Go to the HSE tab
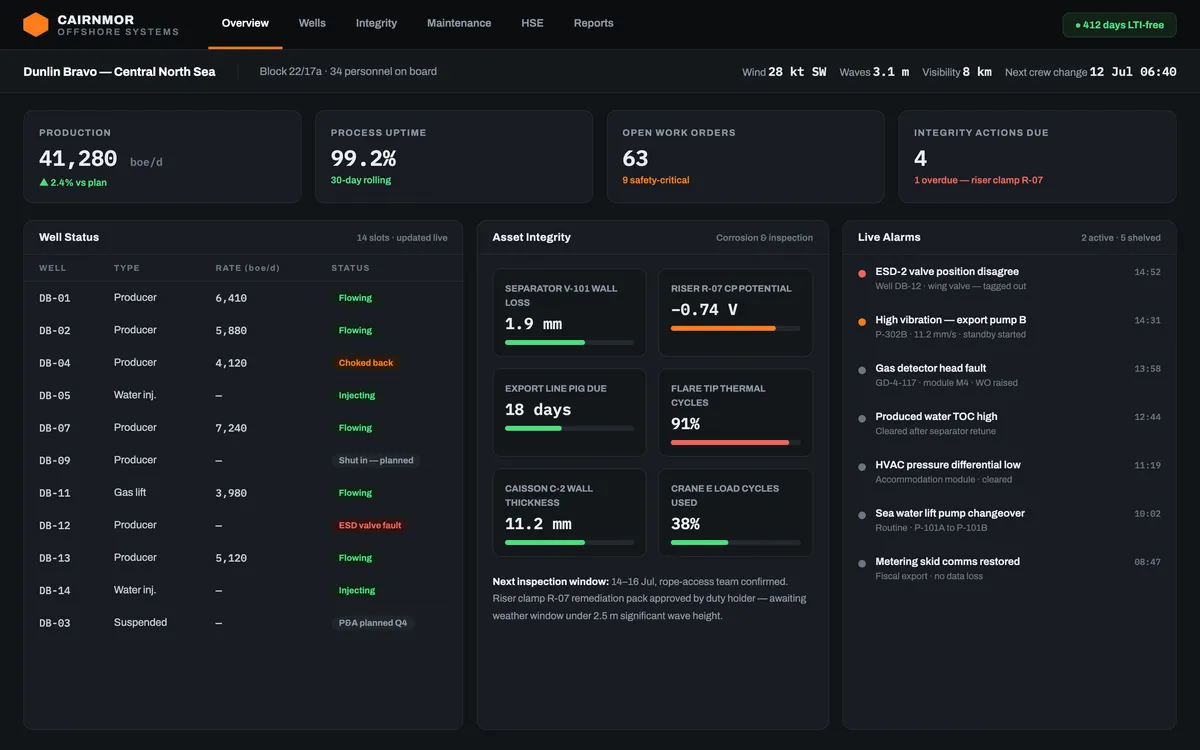 coord(532,23)
